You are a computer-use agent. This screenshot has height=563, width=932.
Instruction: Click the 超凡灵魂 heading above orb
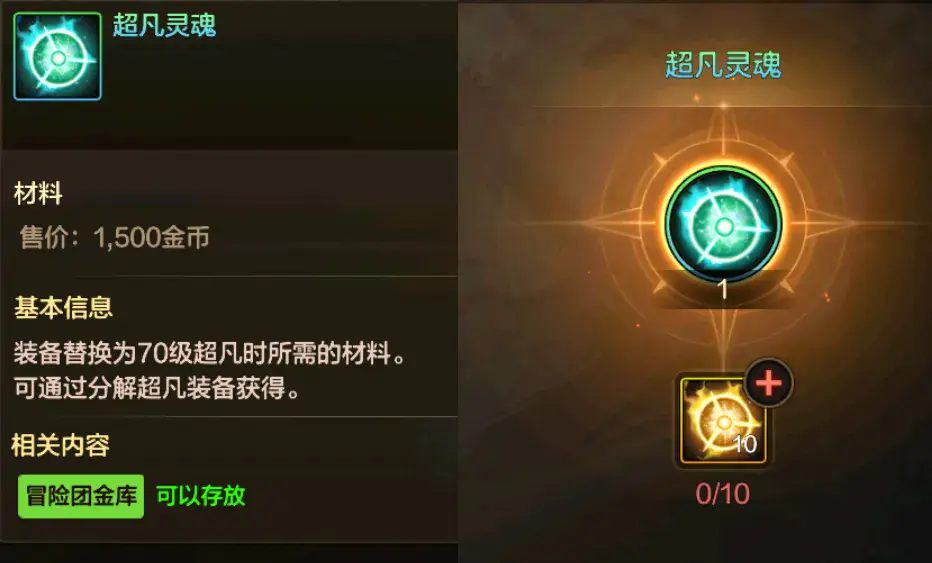click(723, 64)
